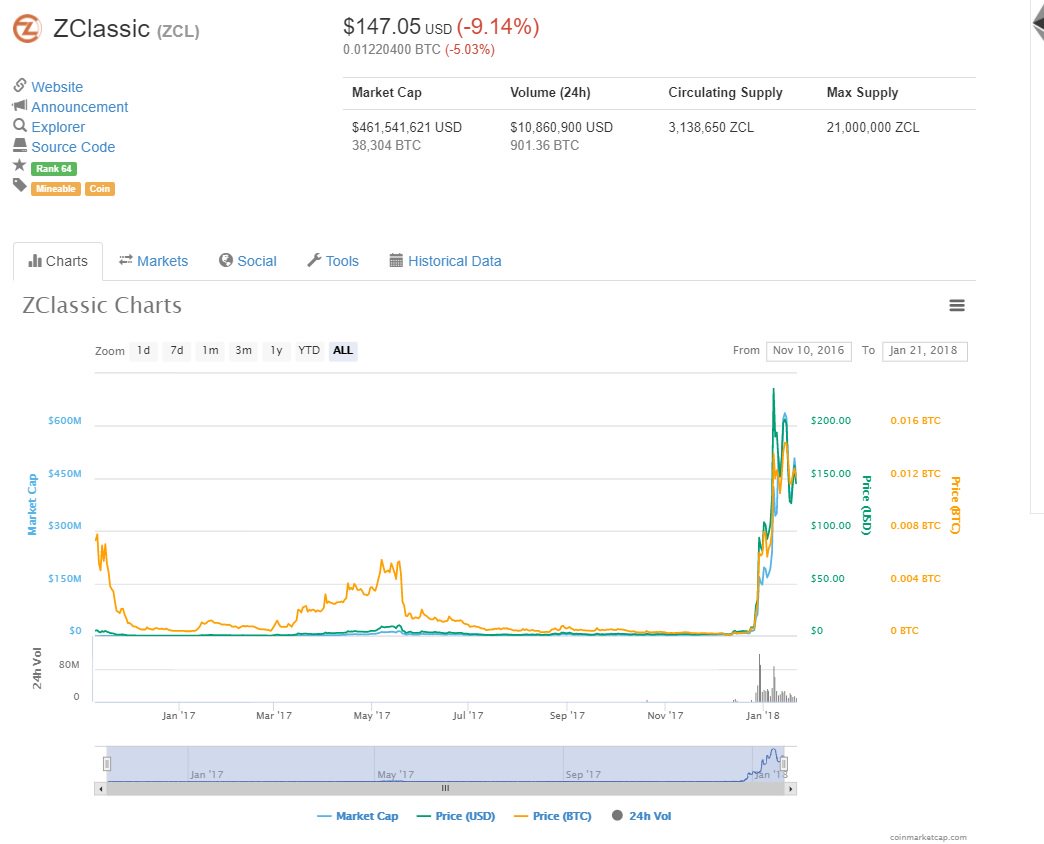Switch to the Historical Data tab
1044x844 pixels.
pos(445,261)
